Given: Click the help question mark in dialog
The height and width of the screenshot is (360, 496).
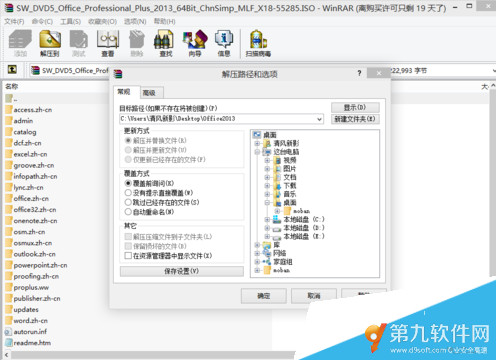Looking at the screenshot, I should [x=359, y=73].
